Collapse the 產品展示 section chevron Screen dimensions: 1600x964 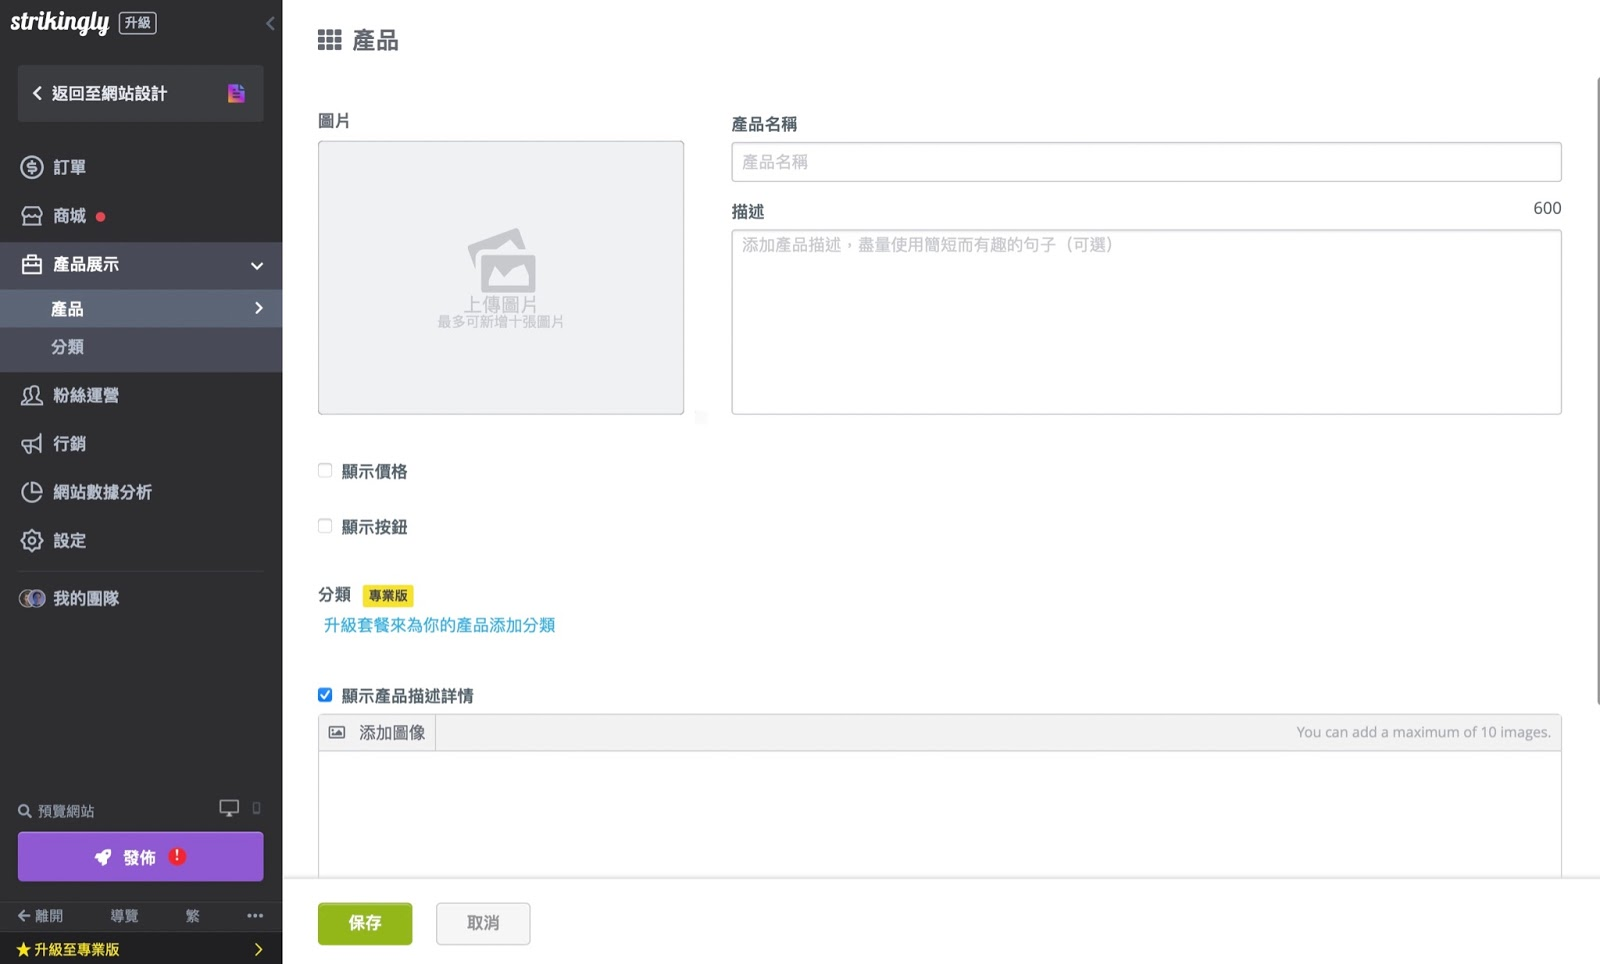[257, 265]
